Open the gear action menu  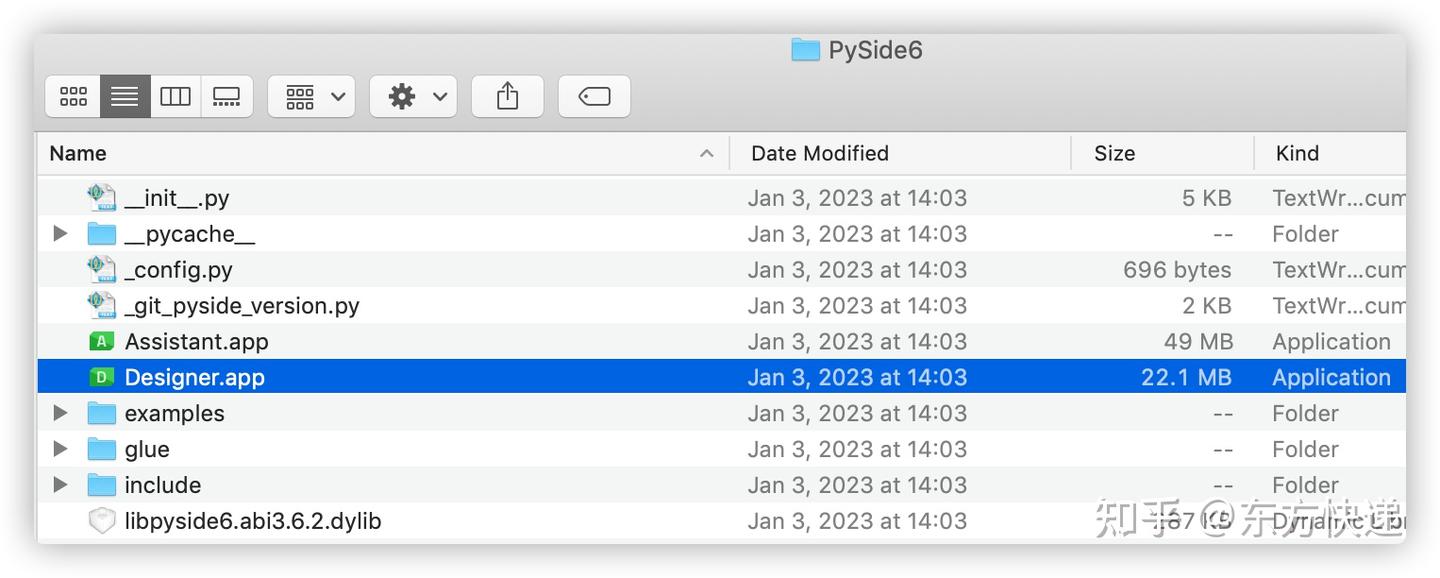coord(414,96)
